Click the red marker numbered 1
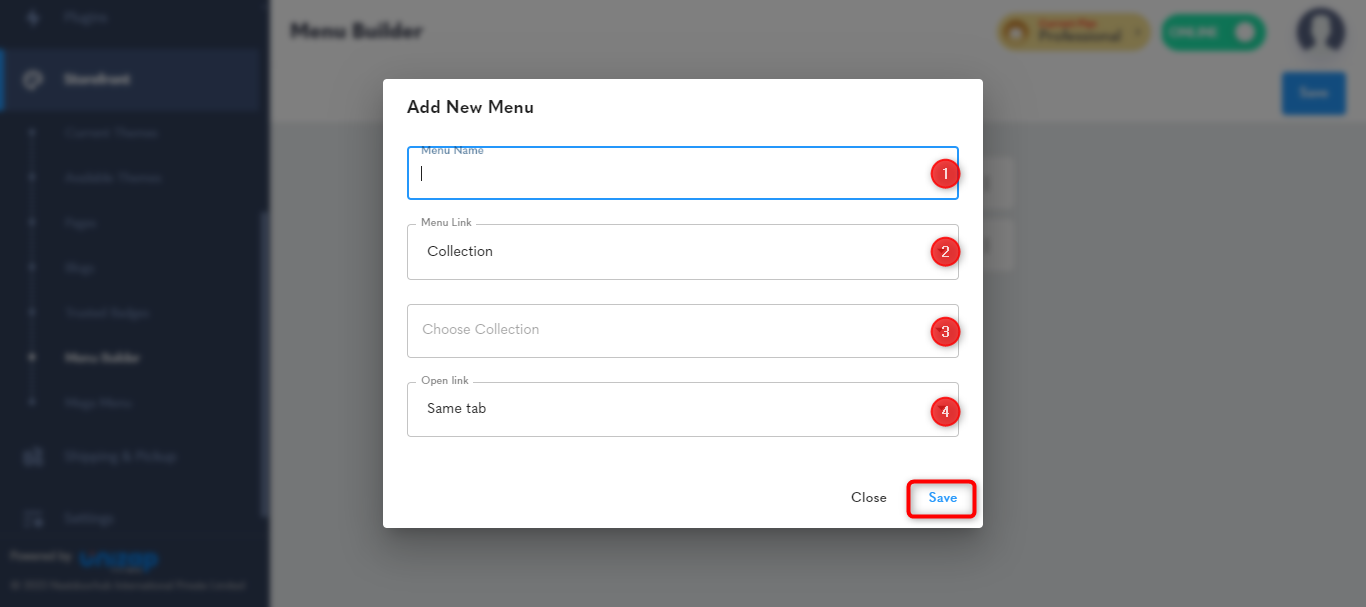The image size is (1366, 607). pyautogui.click(x=945, y=174)
